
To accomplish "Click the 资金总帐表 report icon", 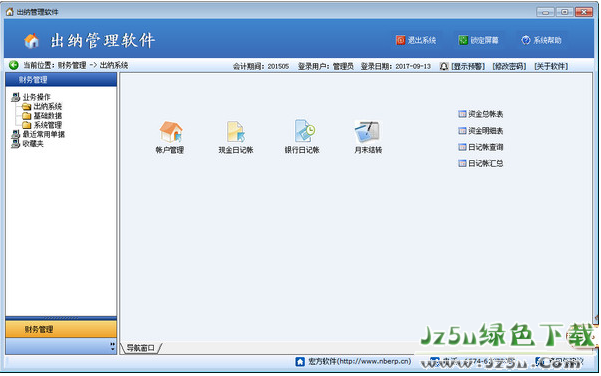I will [462, 114].
